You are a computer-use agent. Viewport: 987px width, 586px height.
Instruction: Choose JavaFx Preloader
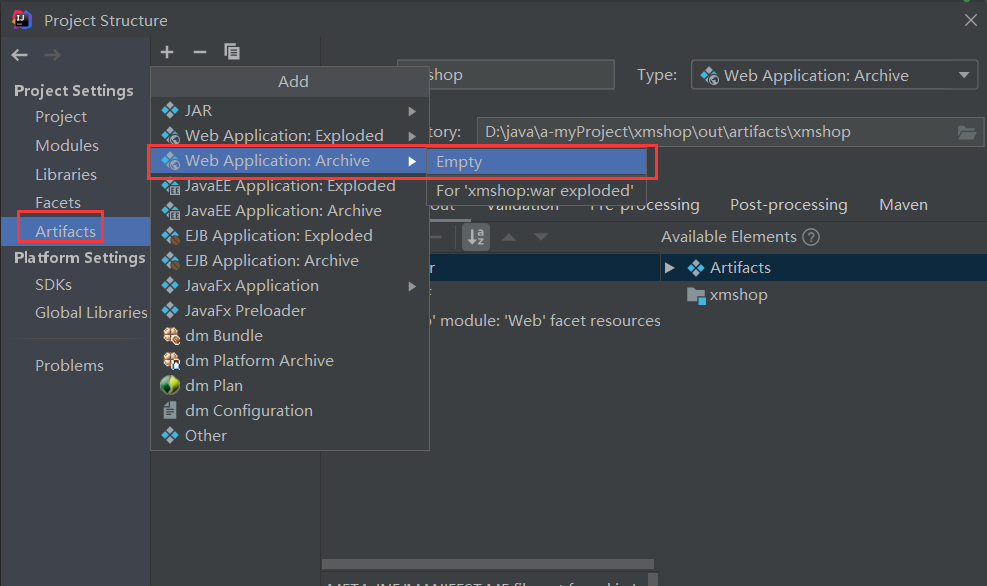coord(290,310)
